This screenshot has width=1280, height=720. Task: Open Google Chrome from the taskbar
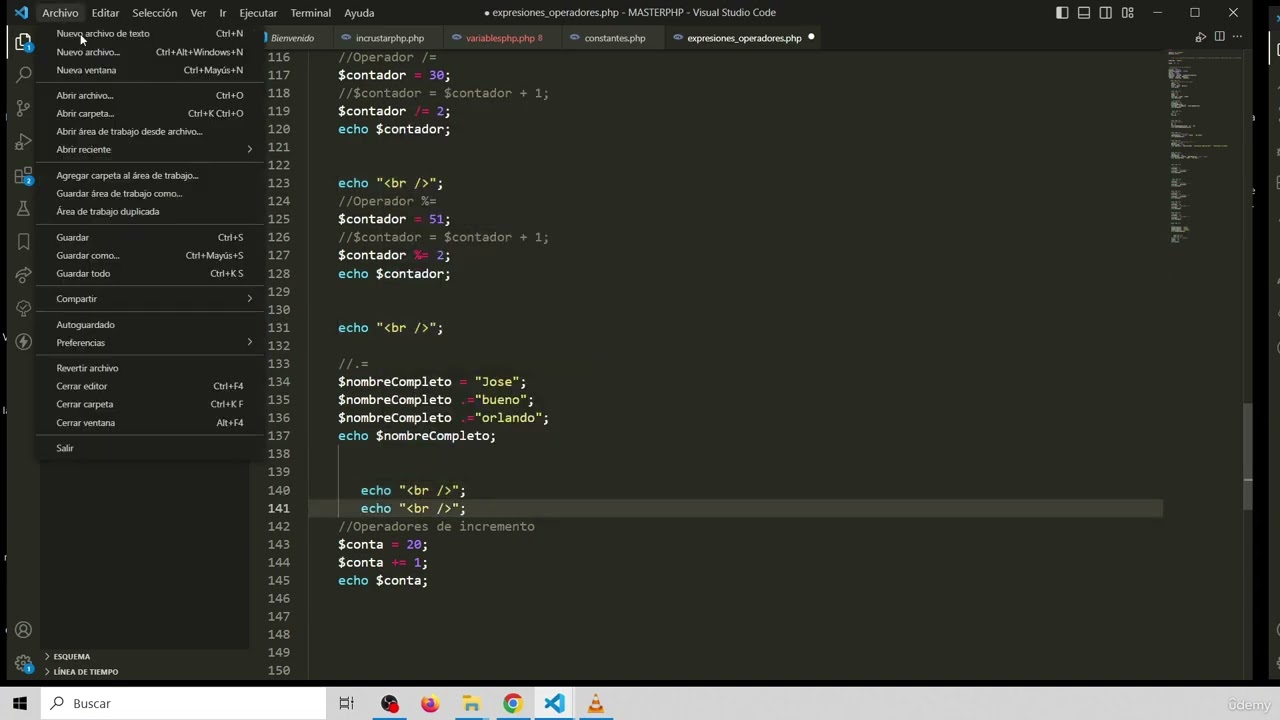(512, 703)
